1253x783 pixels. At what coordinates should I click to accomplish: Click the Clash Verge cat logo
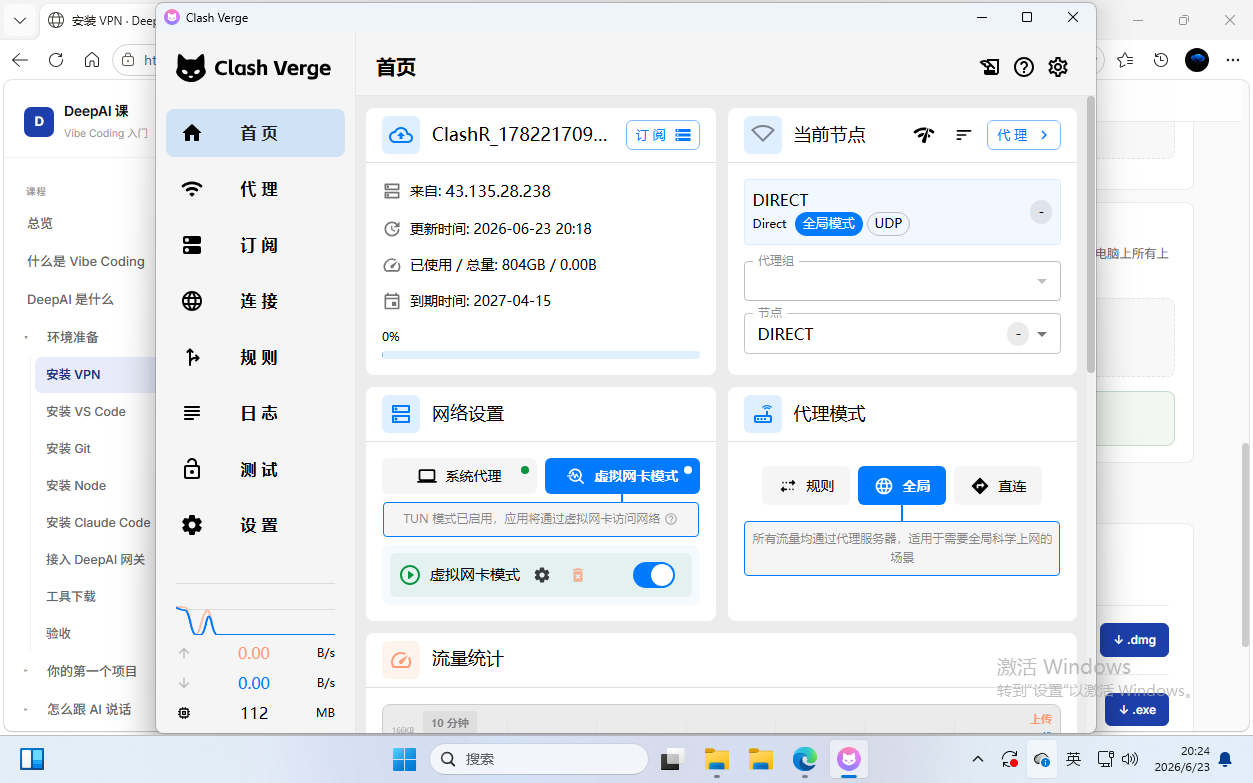pyautogui.click(x=191, y=68)
